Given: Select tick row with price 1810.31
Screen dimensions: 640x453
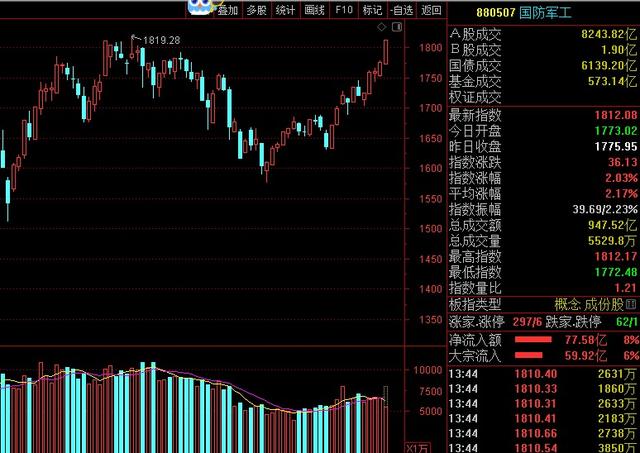Looking at the screenshot, I should (x=543, y=404).
